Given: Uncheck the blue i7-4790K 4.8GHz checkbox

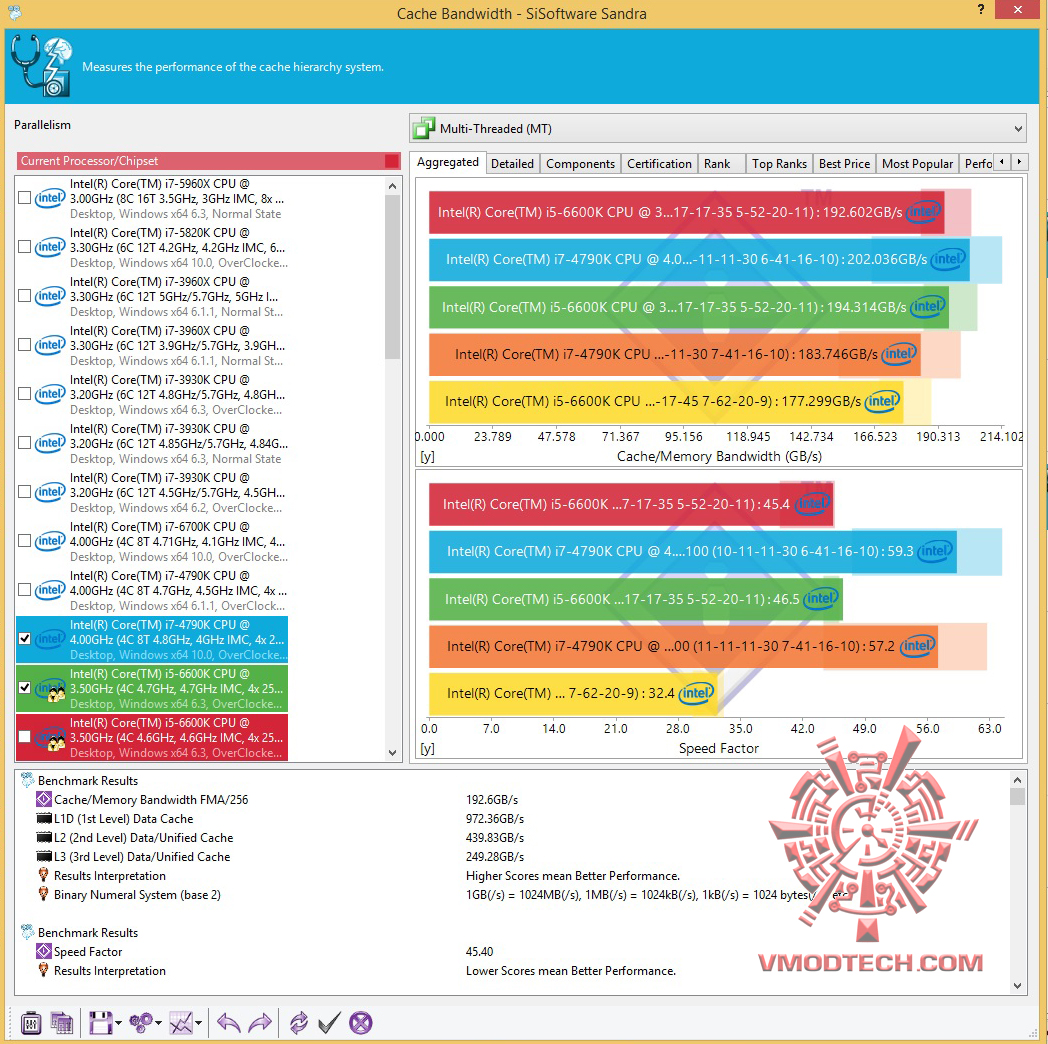Looking at the screenshot, I should pos(25,638).
